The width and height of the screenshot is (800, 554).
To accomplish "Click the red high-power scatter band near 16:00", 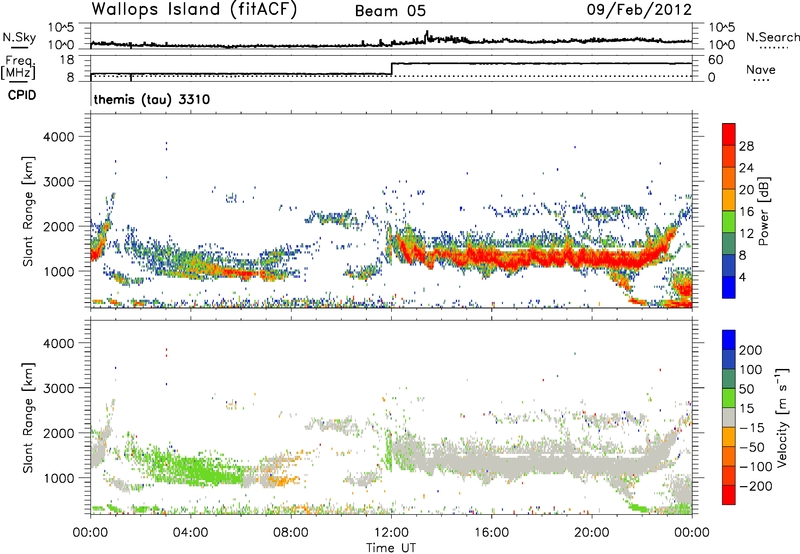I will pos(491,257).
